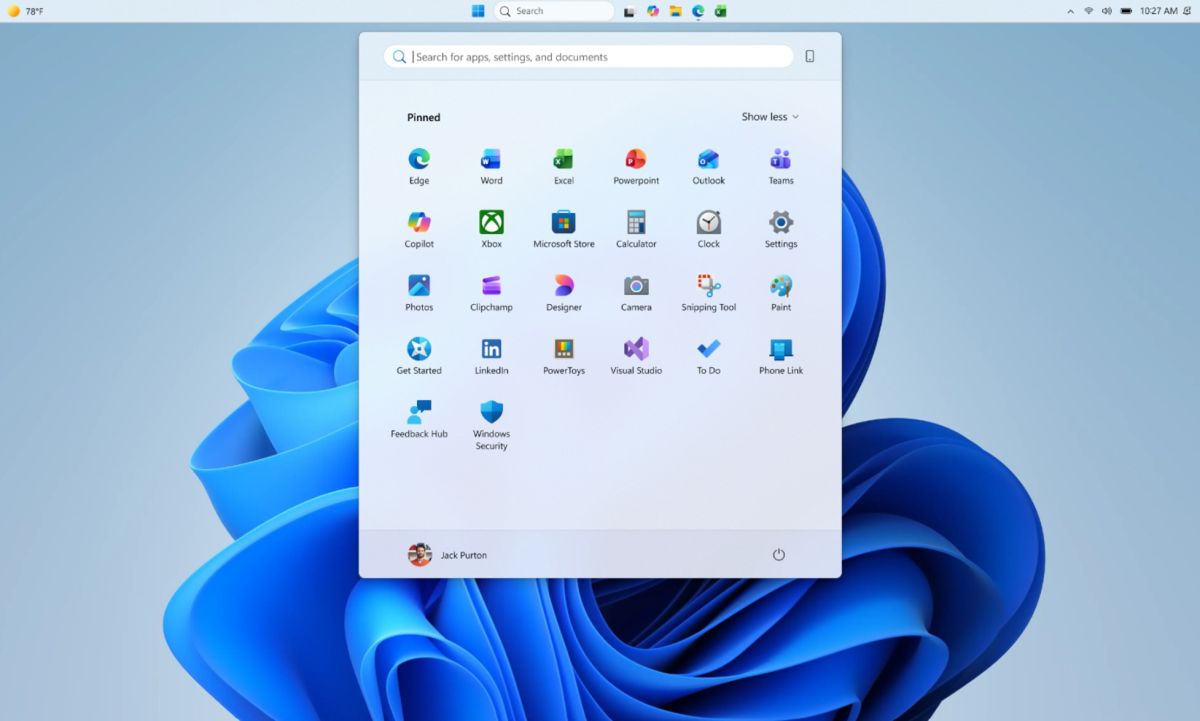
Task: Open Windows Security
Action: (491, 425)
